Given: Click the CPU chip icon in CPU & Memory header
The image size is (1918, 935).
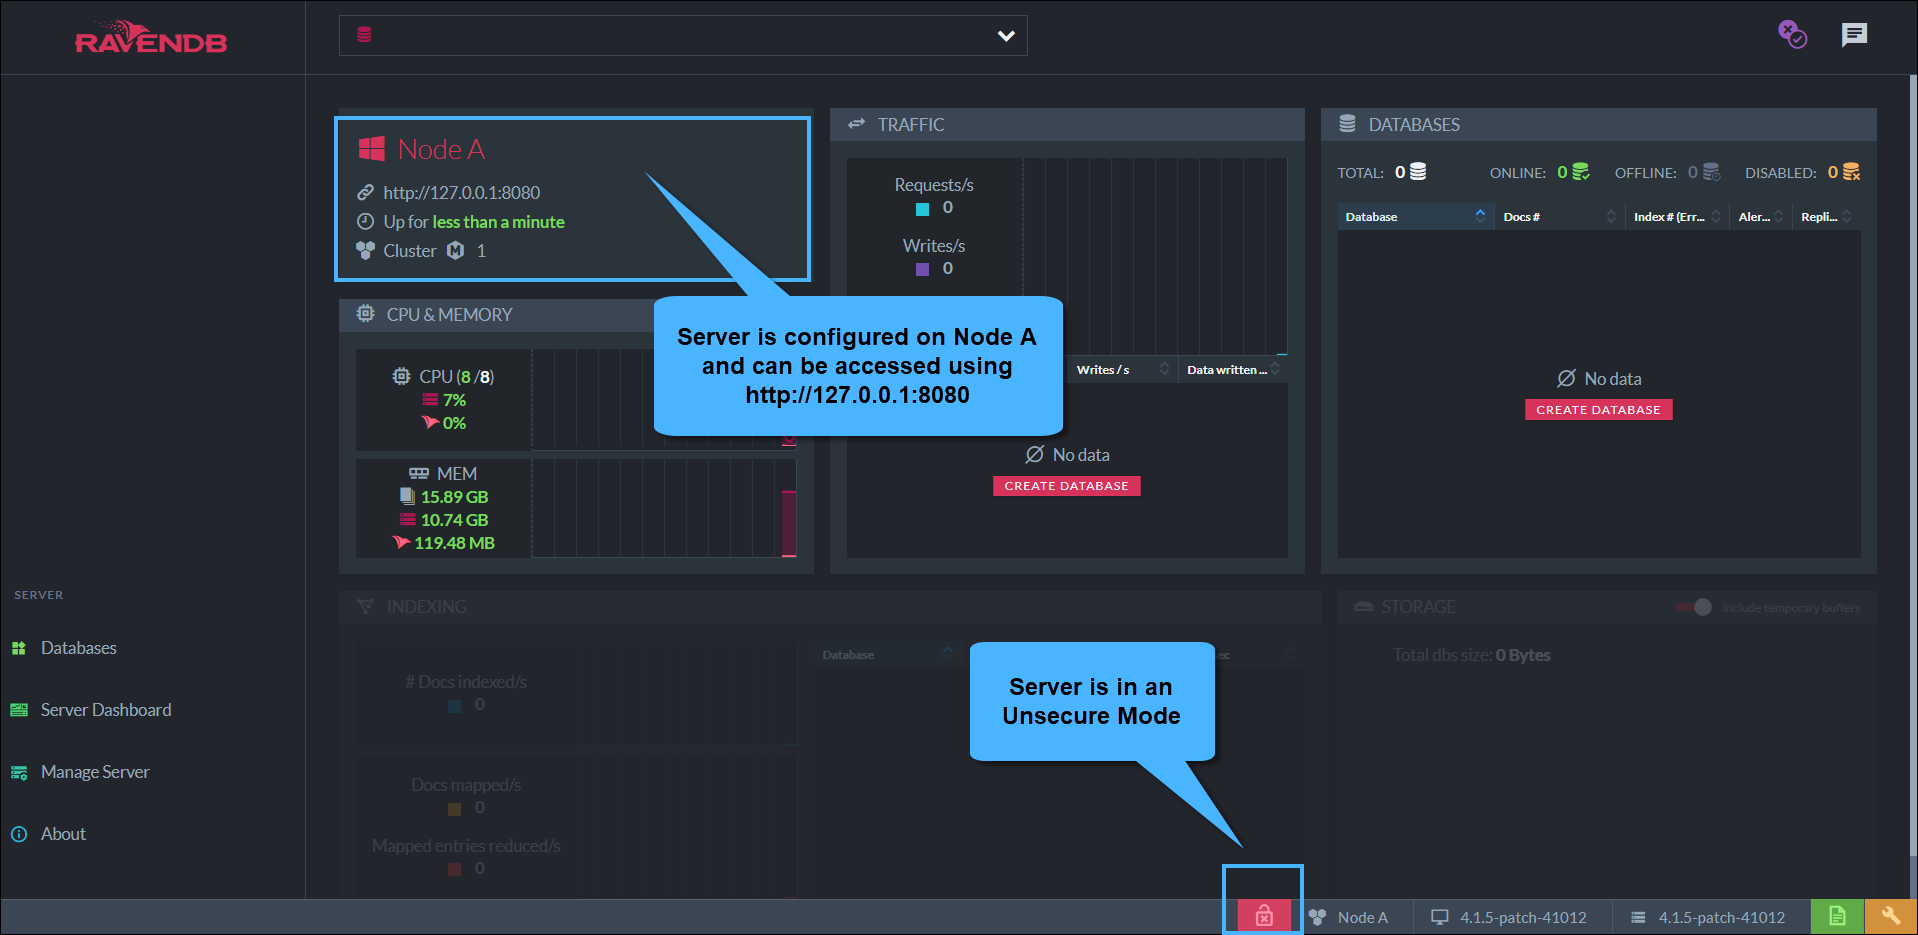Looking at the screenshot, I should click(366, 314).
